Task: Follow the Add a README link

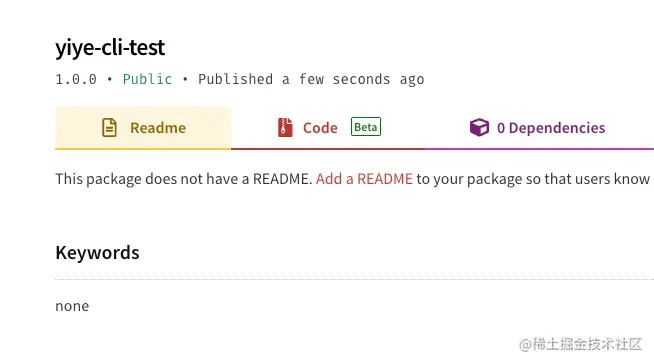Action: tap(364, 179)
